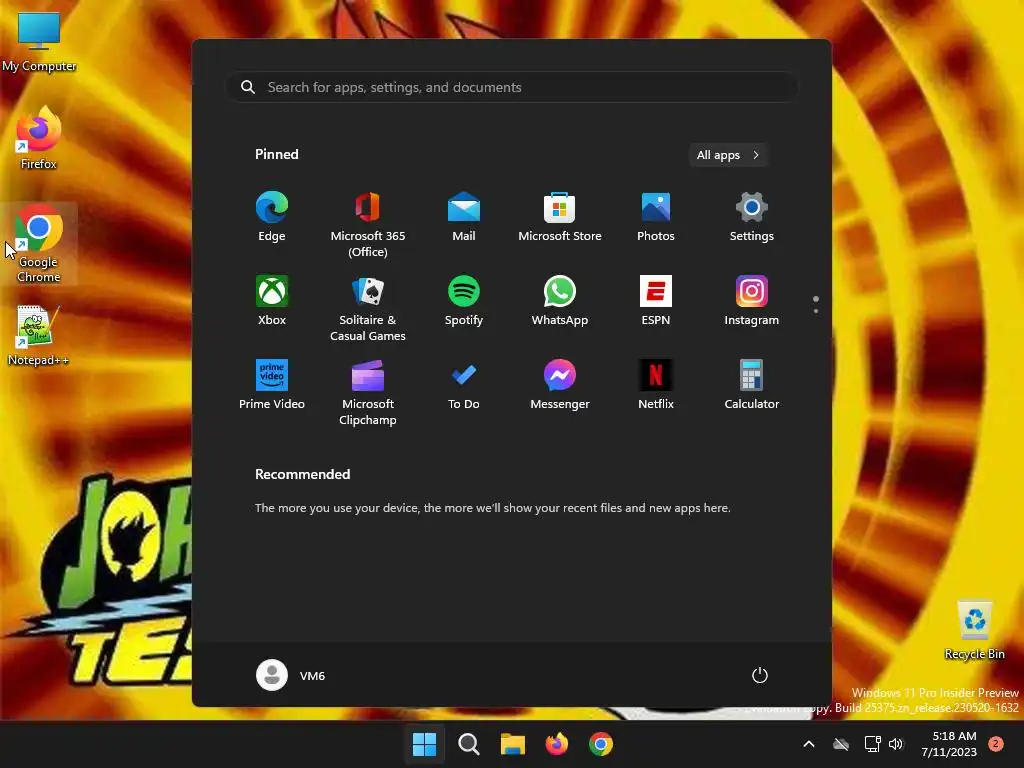
Task: Open the Mail app
Action: tap(464, 217)
